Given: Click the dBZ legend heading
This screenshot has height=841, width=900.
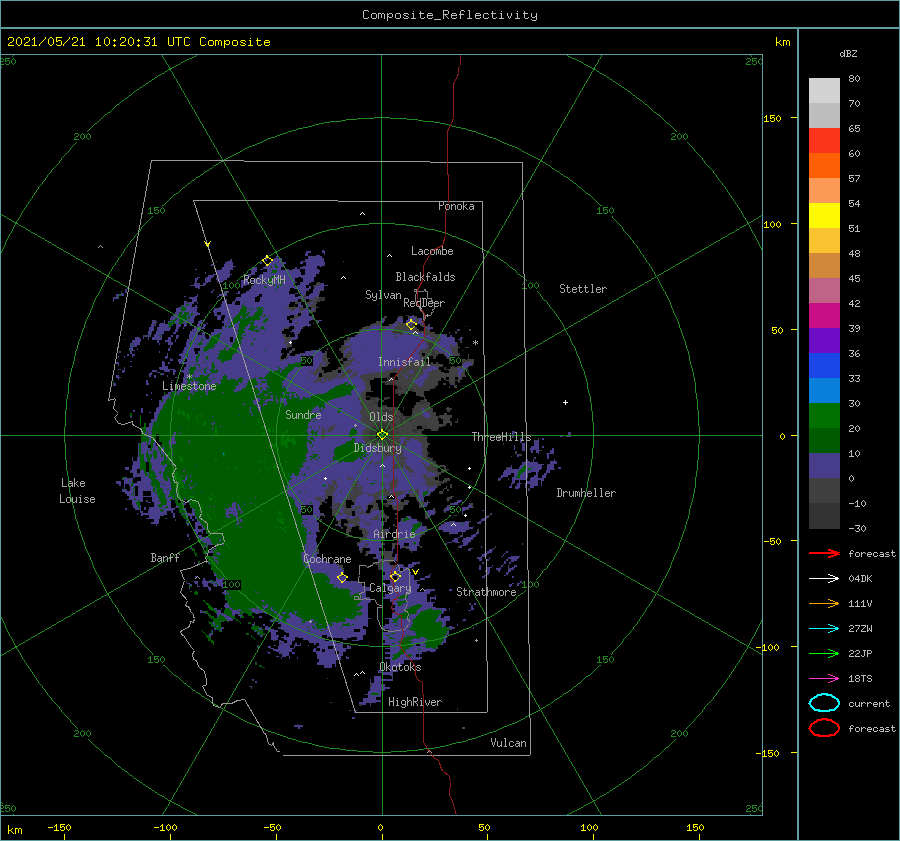Looking at the screenshot, I should coord(848,53).
